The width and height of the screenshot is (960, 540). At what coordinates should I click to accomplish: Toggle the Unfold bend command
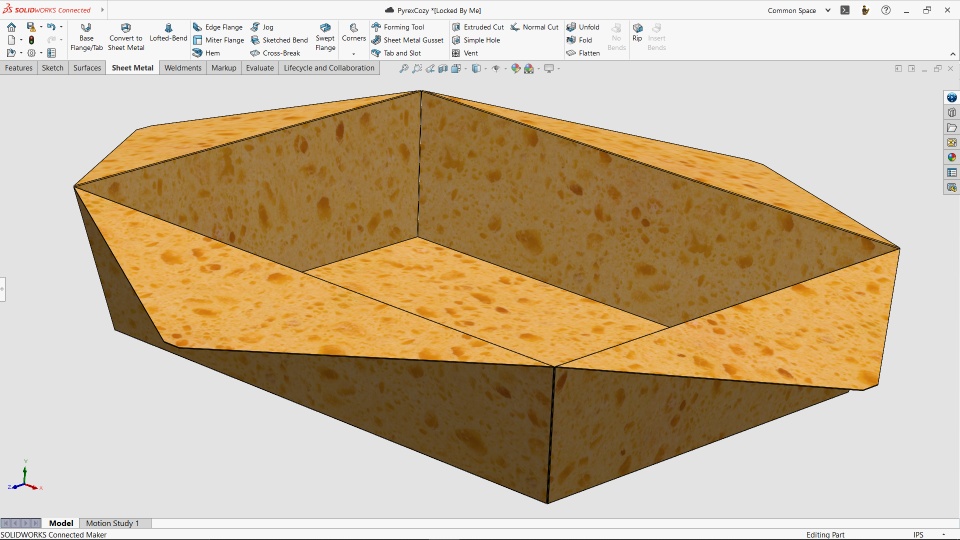583,27
